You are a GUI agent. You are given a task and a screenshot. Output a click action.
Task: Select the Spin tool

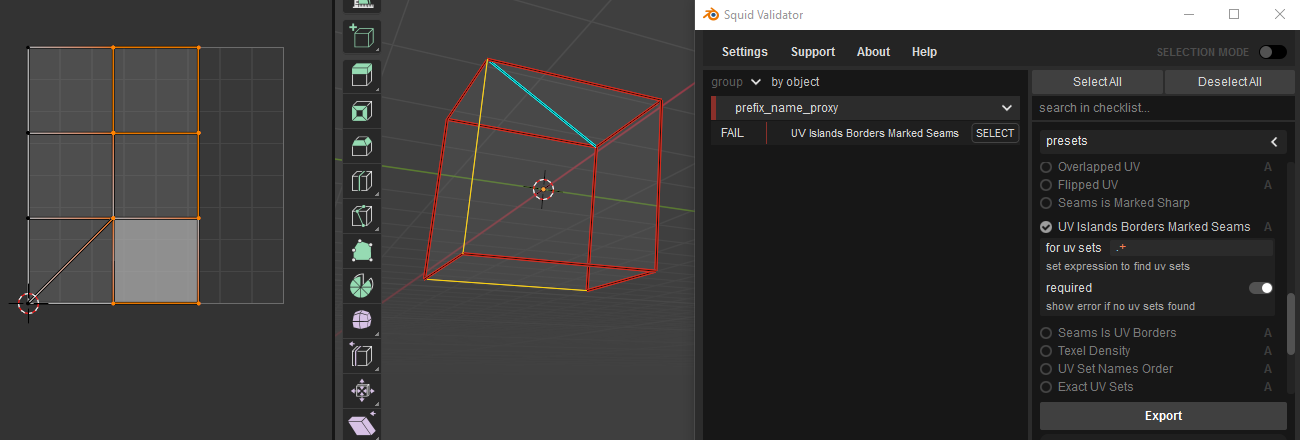click(x=361, y=286)
